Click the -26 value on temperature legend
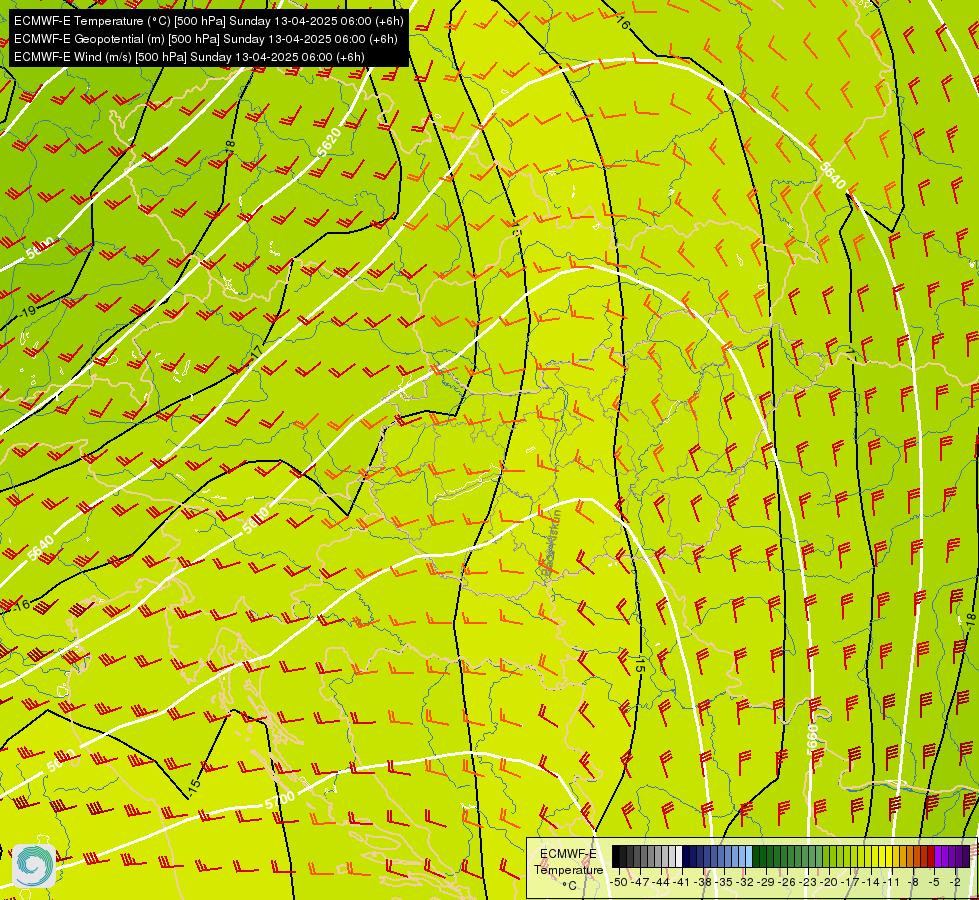The height and width of the screenshot is (900, 979). (787, 883)
